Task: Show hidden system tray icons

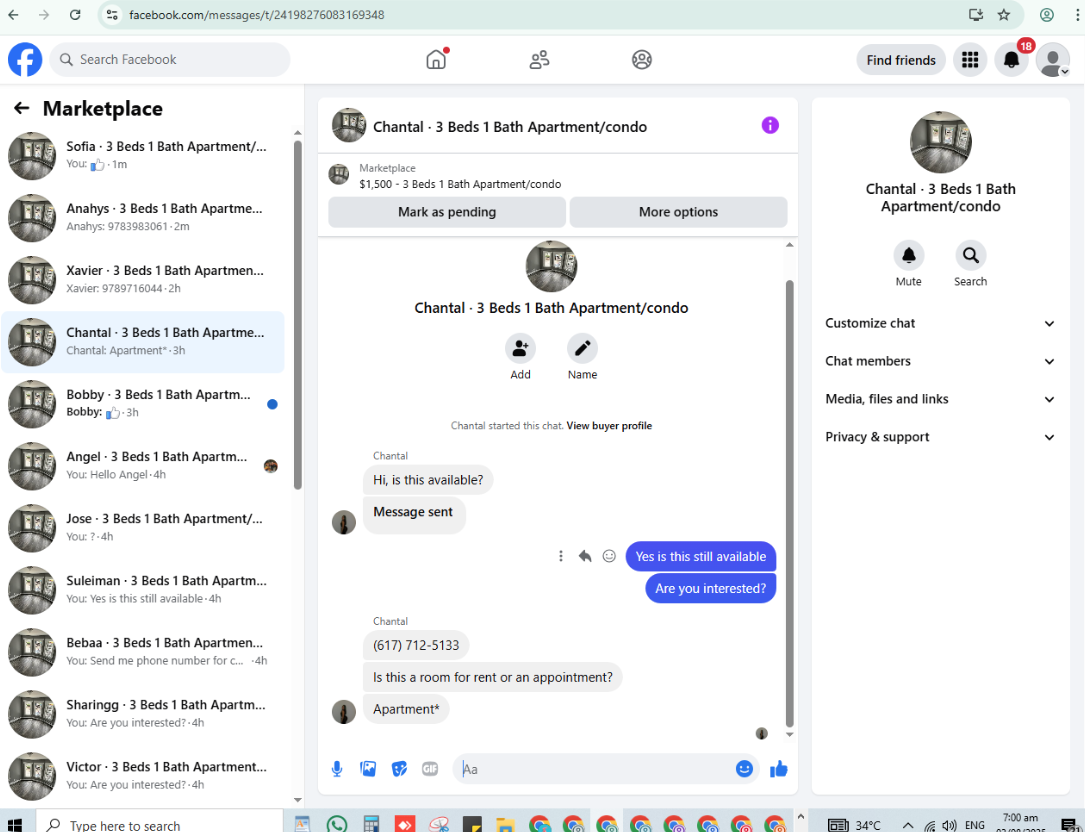Action: tap(908, 825)
